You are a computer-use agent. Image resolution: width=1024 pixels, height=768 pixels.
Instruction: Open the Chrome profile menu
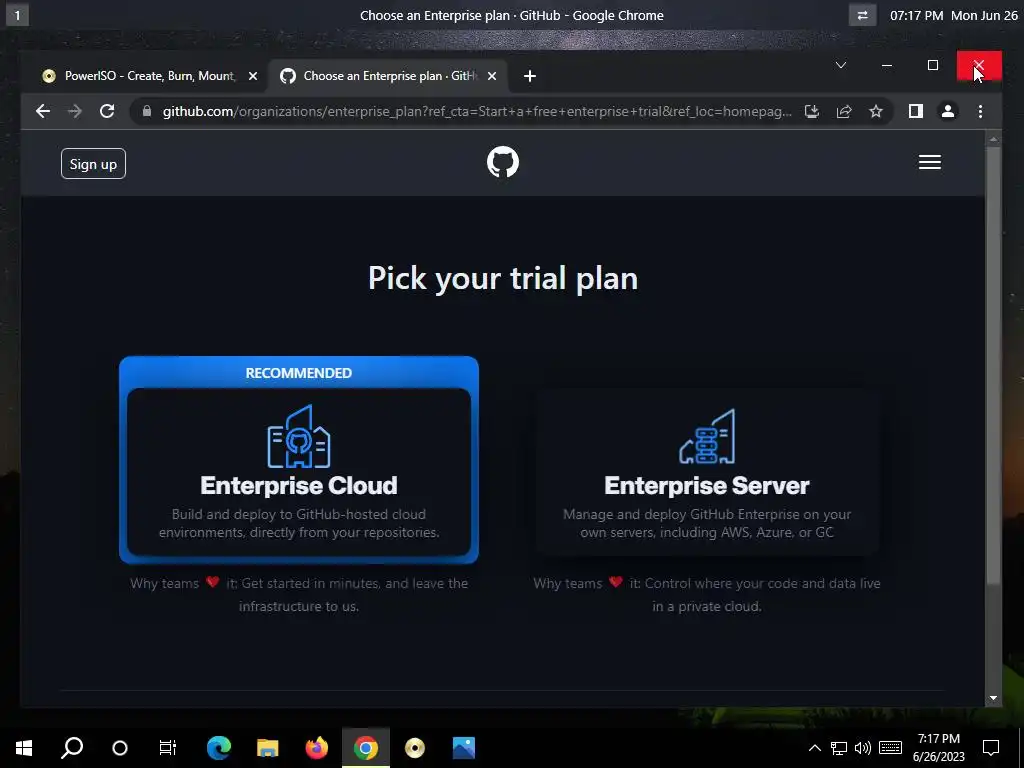[x=948, y=112]
